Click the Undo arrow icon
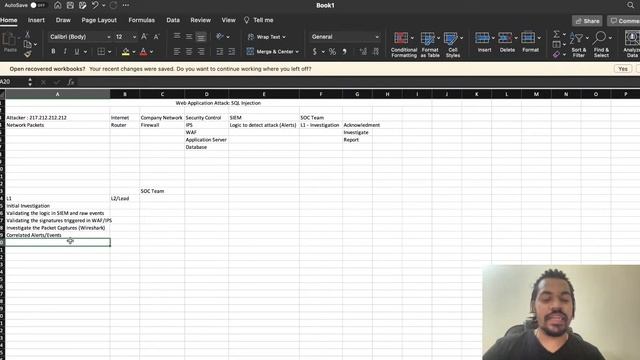Viewport: 640px width, 360px height. tap(95, 5)
